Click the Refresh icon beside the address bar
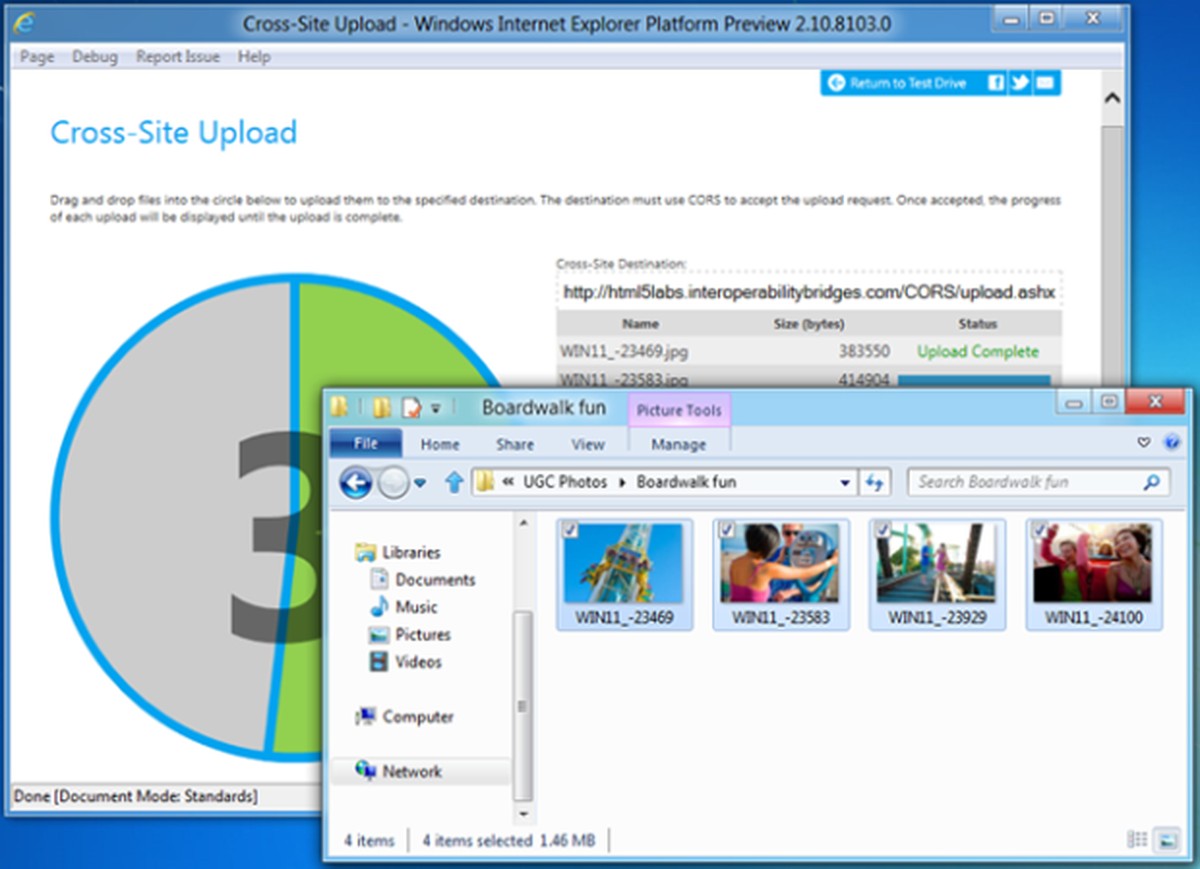 (x=876, y=482)
